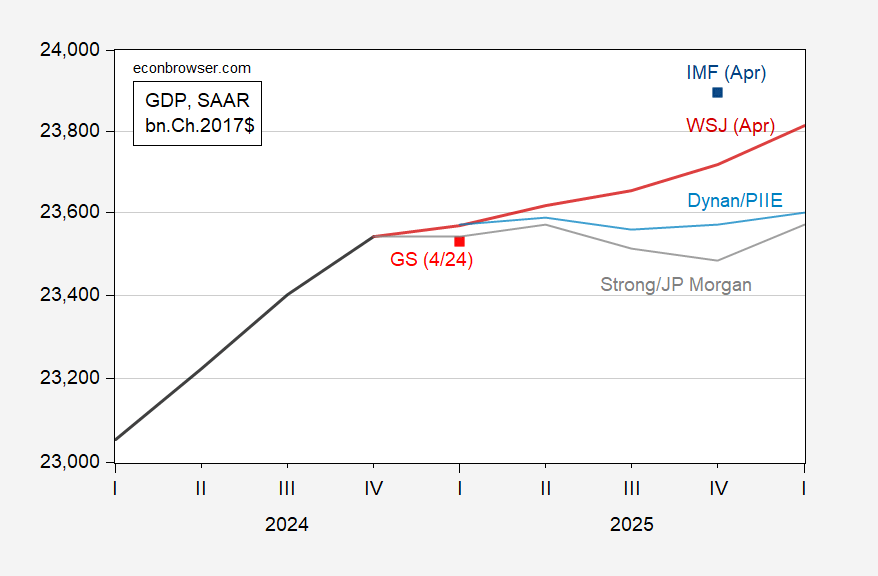Viewport: 878px width, 576px height.
Task: Click the 2025 quarter II tick label
Action: point(546,489)
